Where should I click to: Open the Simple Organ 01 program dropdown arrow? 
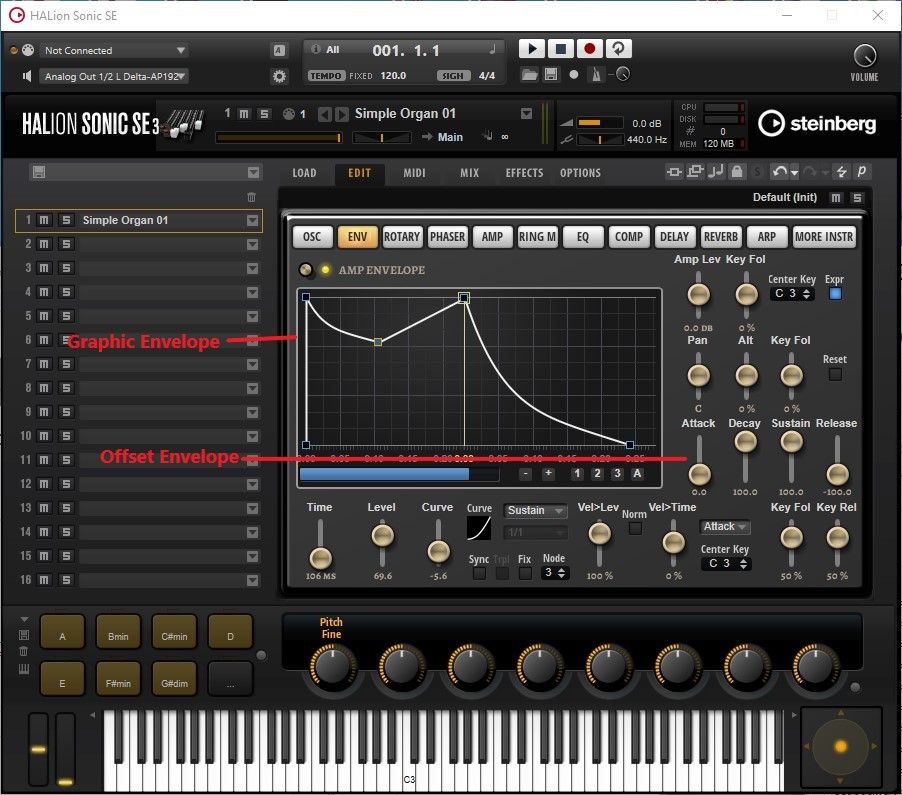pos(526,114)
